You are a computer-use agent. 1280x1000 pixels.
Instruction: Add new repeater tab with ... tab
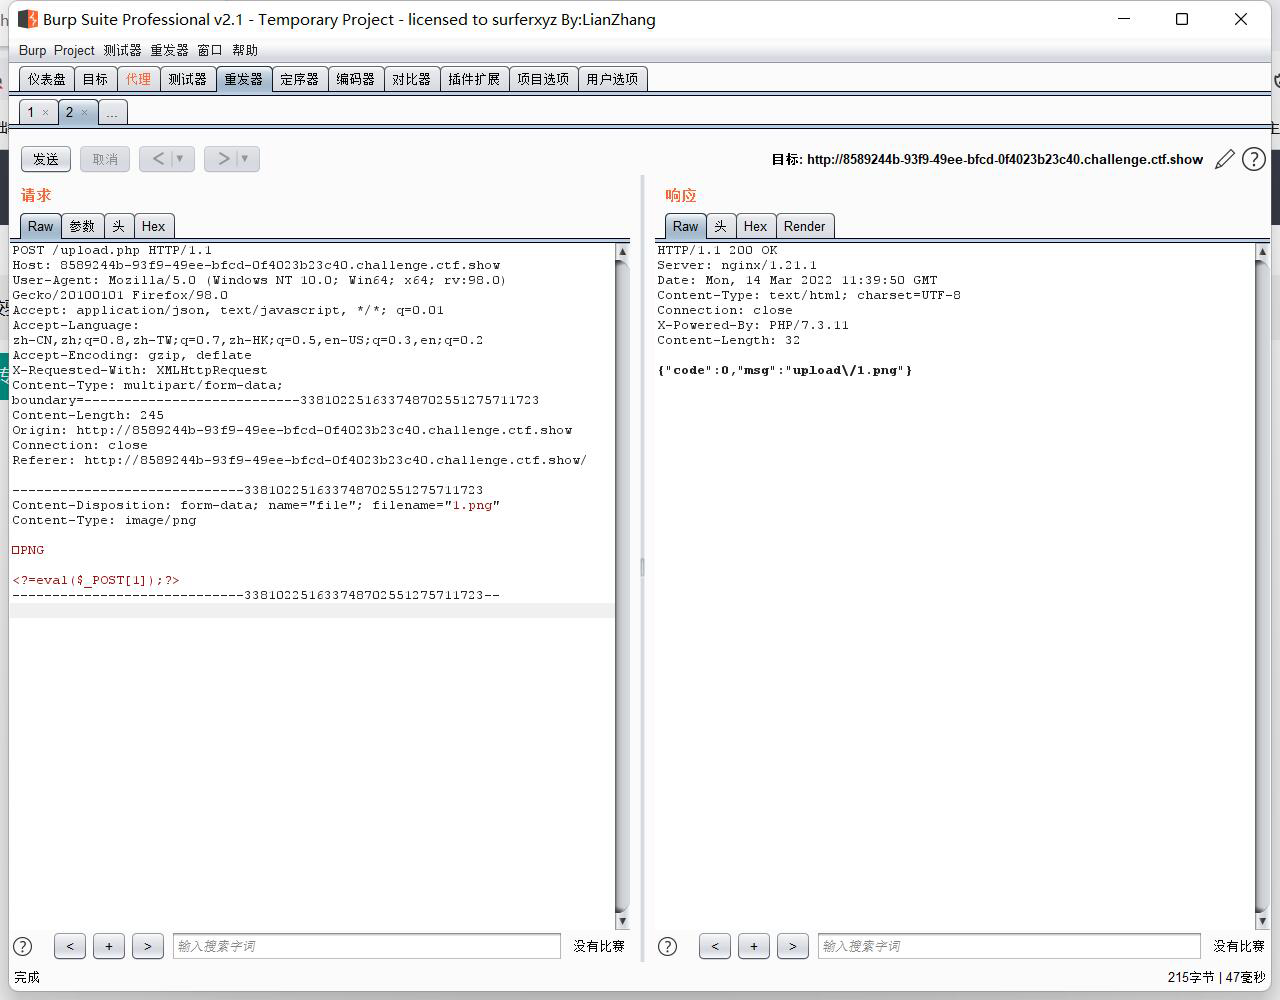[x=112, y=112]
